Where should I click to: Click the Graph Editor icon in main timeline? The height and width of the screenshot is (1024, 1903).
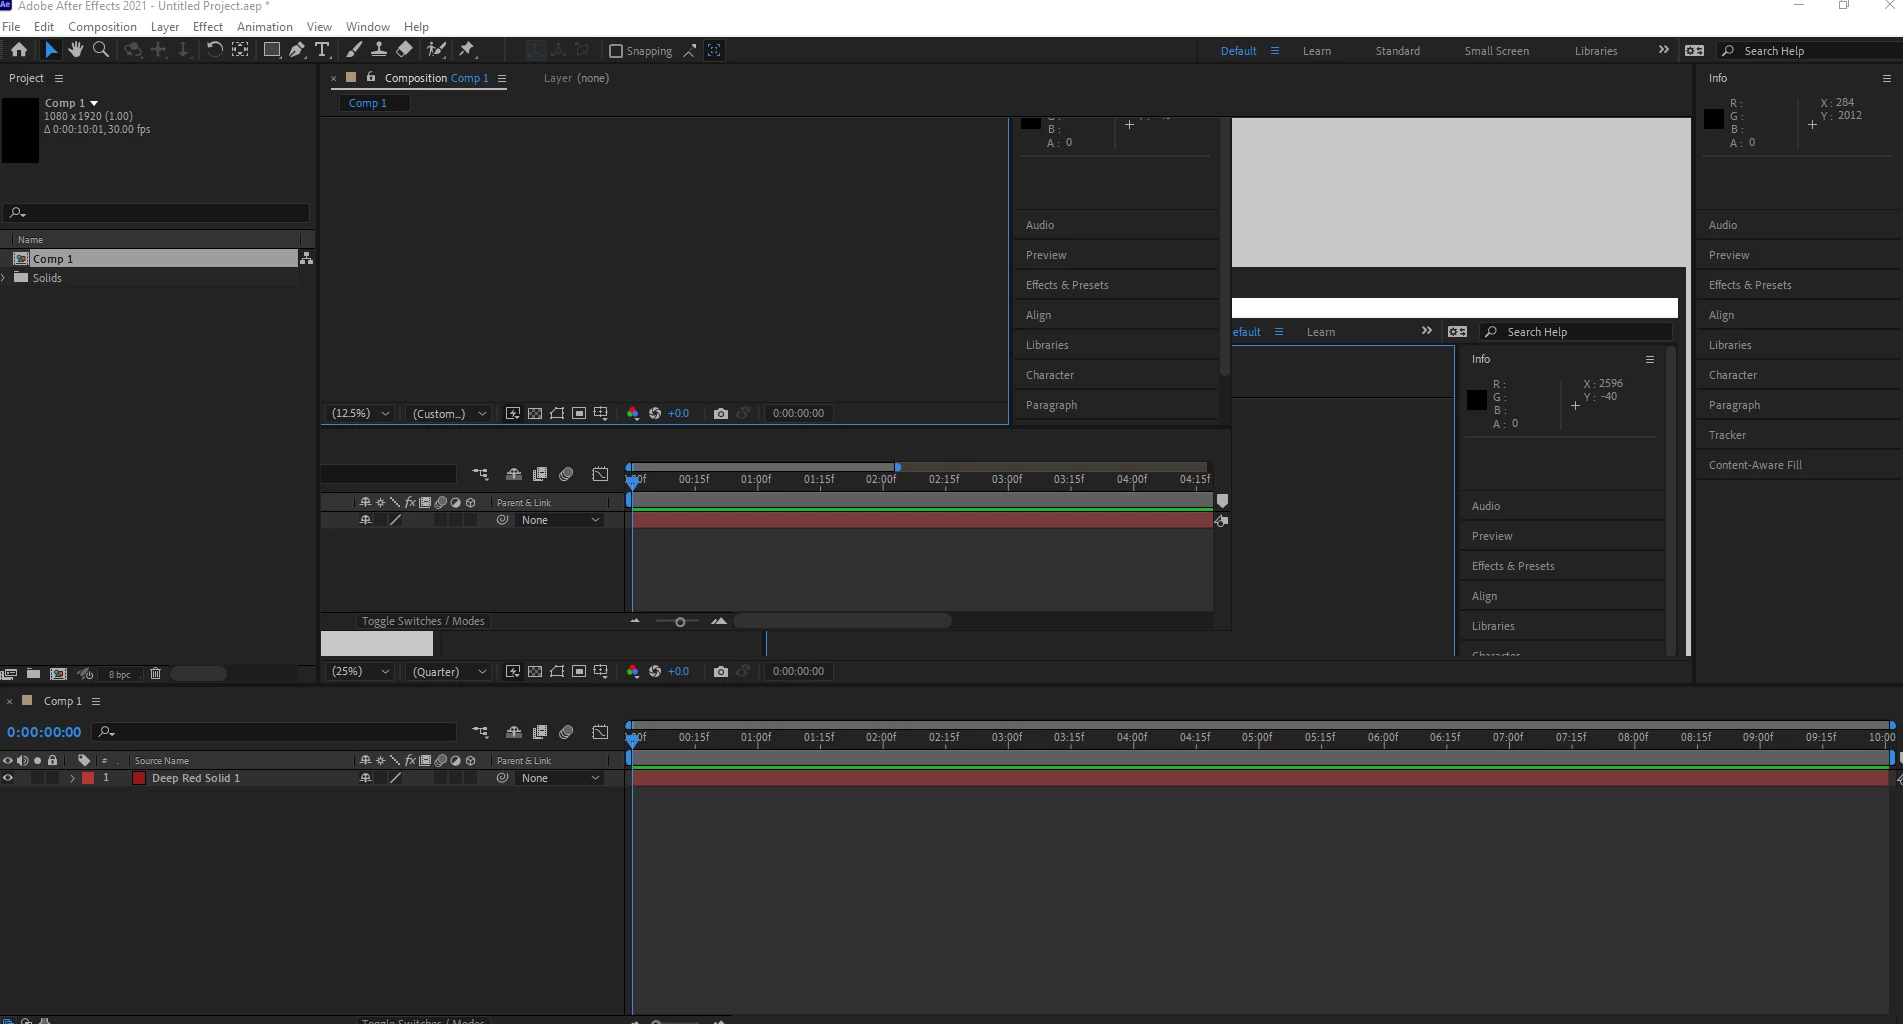(x=600, y=732)
